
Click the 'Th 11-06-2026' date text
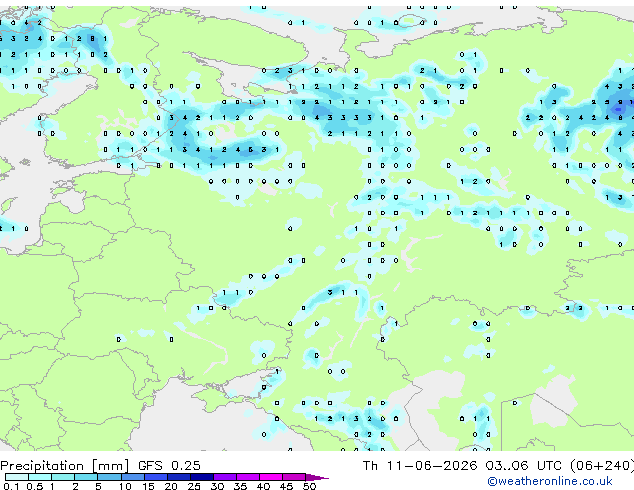coord(420,466)
